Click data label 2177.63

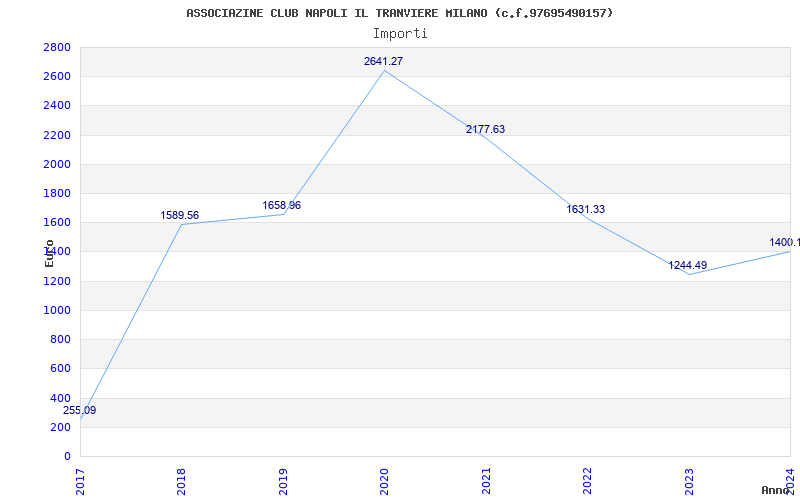(485, 129)
